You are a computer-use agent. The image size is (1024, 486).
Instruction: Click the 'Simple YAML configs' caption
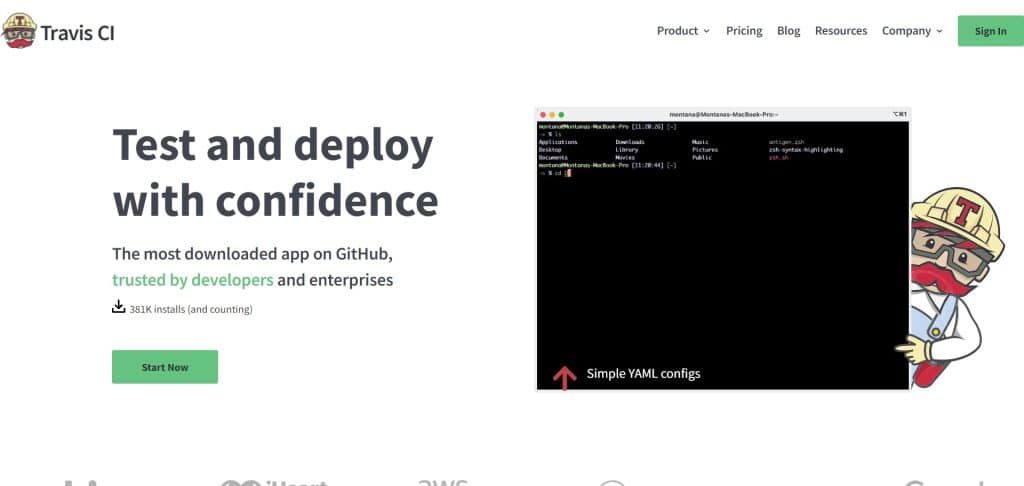tap(643, 374)
